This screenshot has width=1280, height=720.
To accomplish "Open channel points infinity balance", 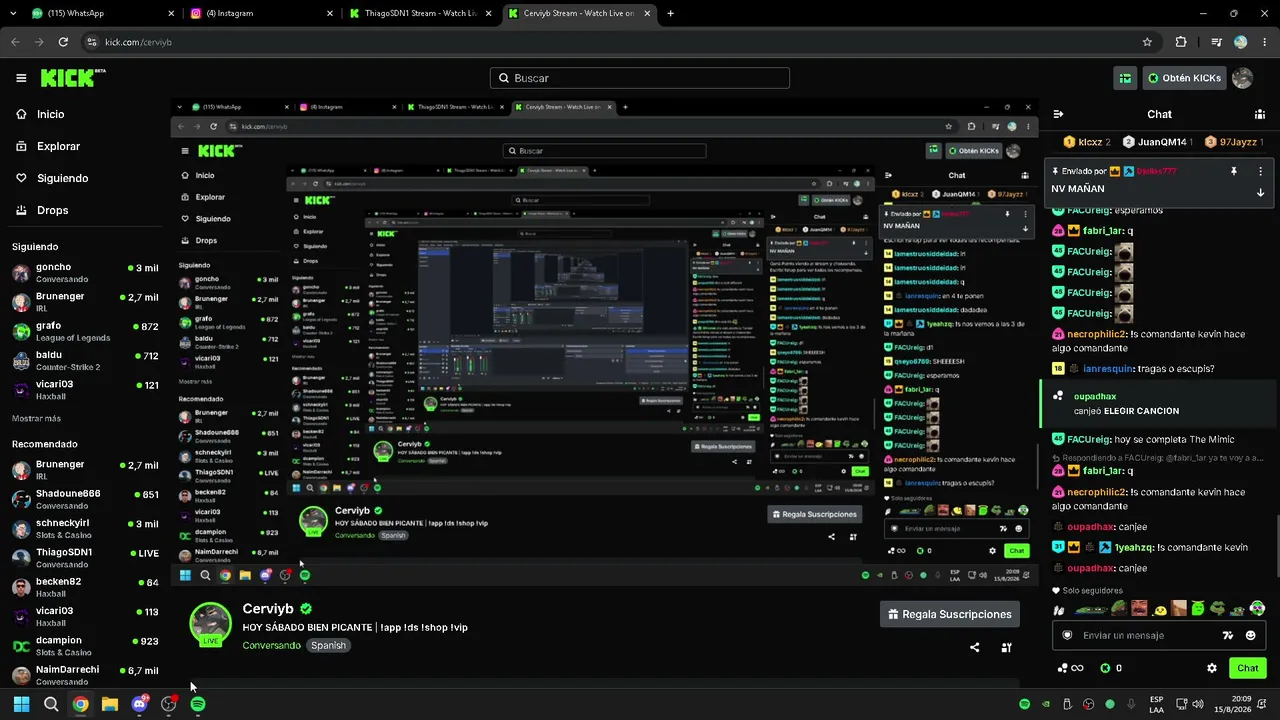I will 1070,668.
